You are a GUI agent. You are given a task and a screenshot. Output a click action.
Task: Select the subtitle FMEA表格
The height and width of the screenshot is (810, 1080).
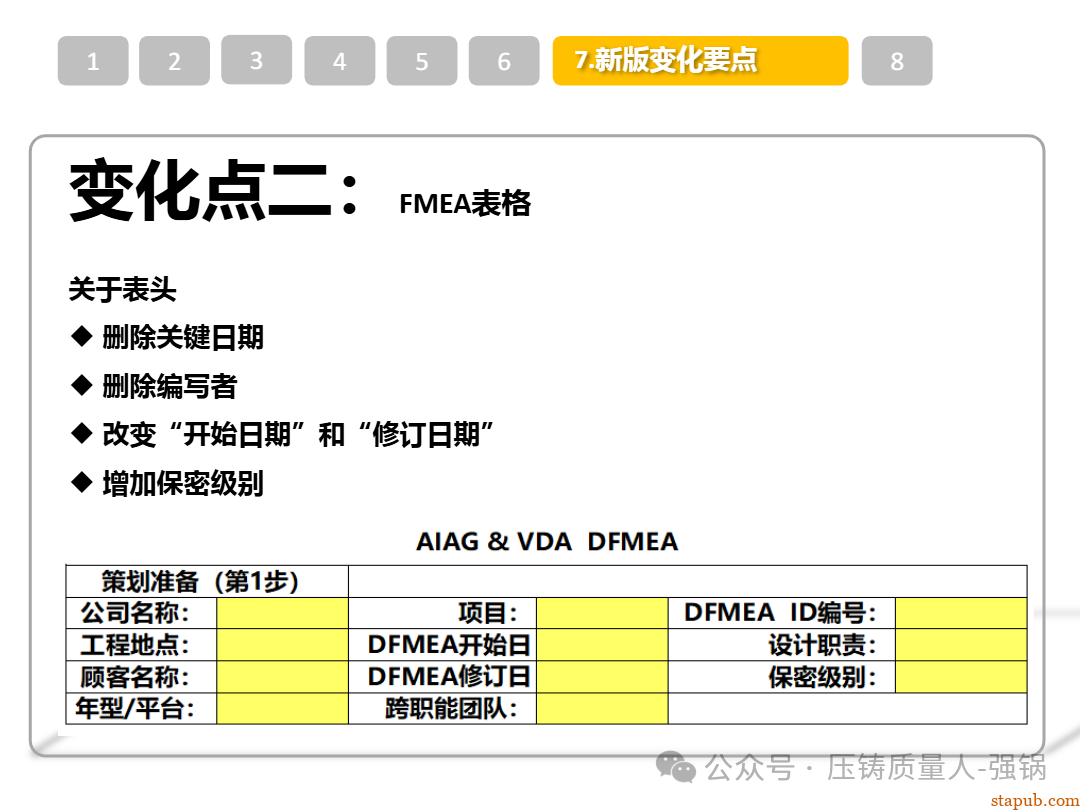coord(465,204)
